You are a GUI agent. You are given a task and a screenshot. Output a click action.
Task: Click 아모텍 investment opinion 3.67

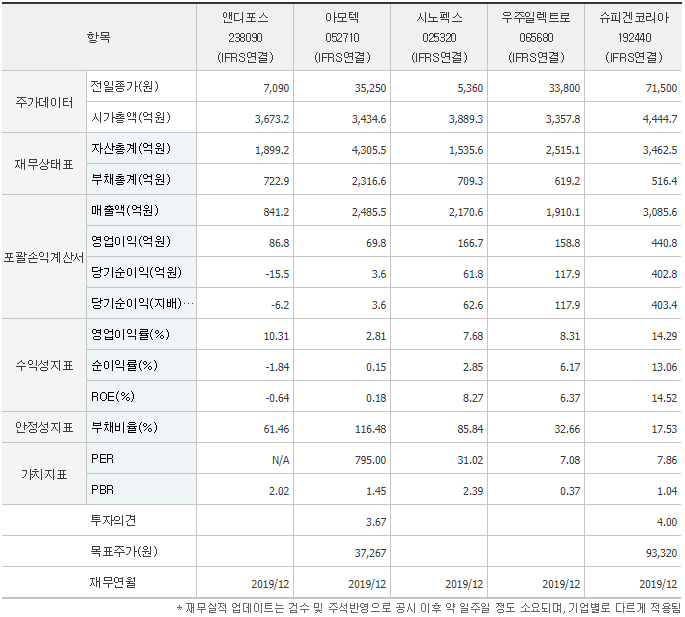tap(376, 523)
